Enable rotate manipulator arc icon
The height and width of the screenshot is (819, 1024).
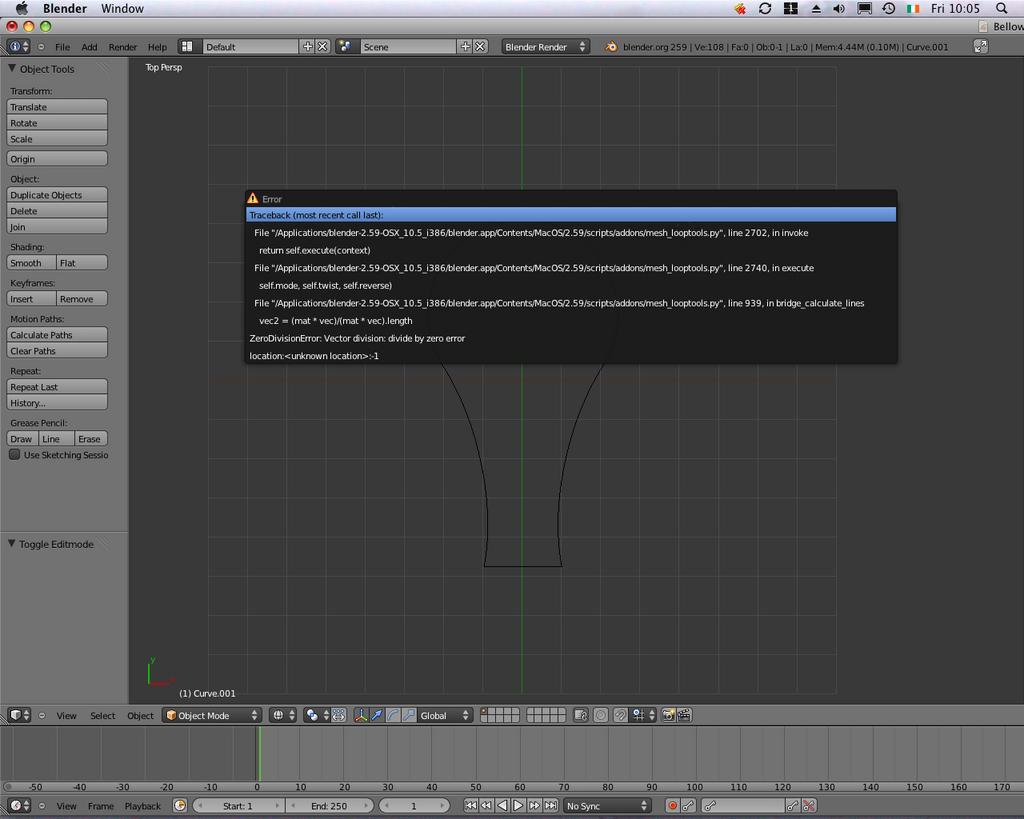click(x=392, y=715)
